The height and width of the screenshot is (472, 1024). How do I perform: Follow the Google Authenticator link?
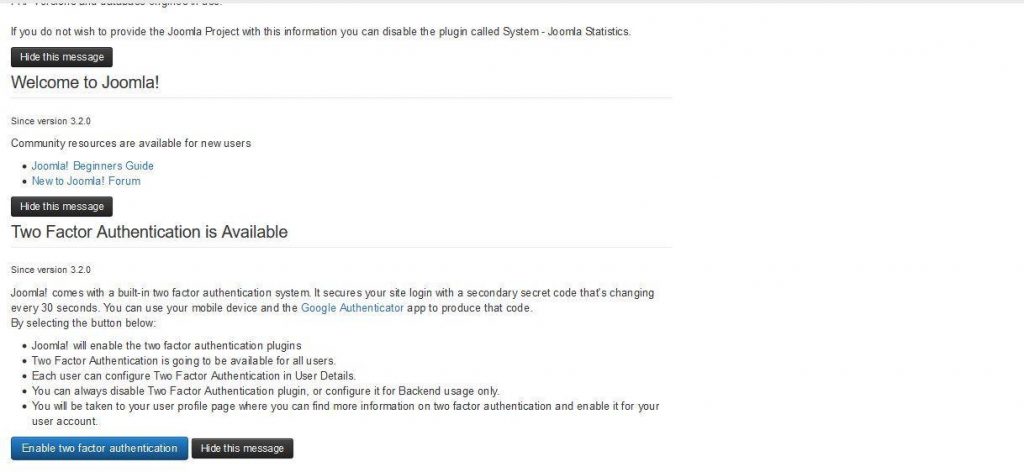(352, 308)
